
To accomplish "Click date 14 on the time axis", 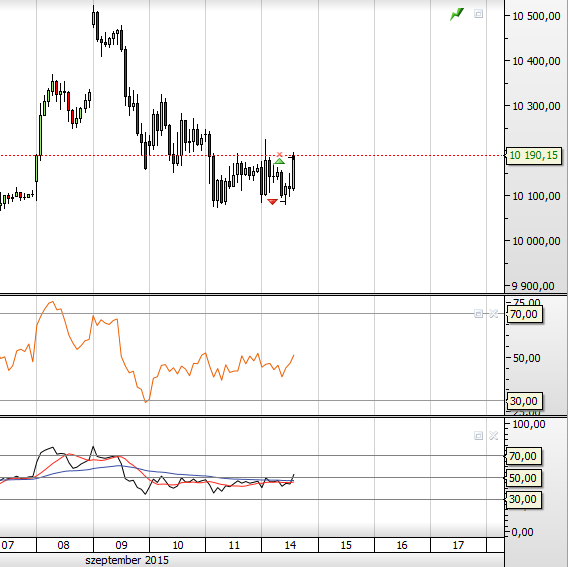I will pos(290,545).
